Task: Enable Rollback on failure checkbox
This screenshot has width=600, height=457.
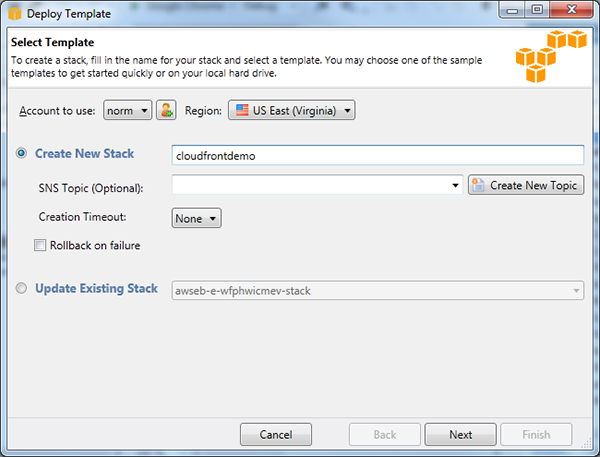Action: click(x=40, y=245)
